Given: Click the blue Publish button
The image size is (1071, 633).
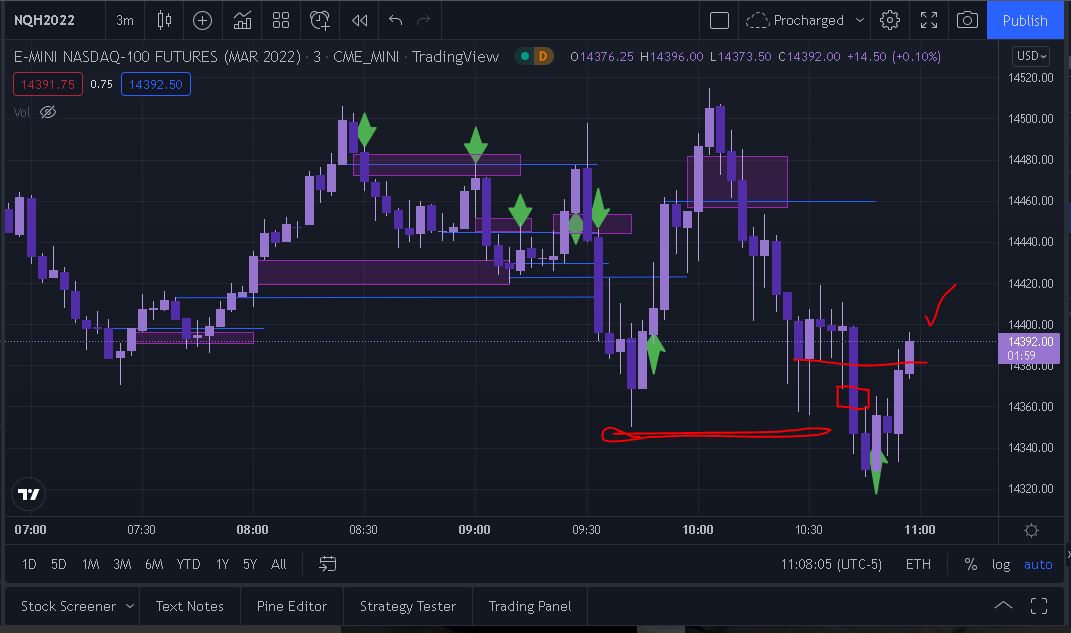Looking at the screenshot, I should pos(1025,20).
